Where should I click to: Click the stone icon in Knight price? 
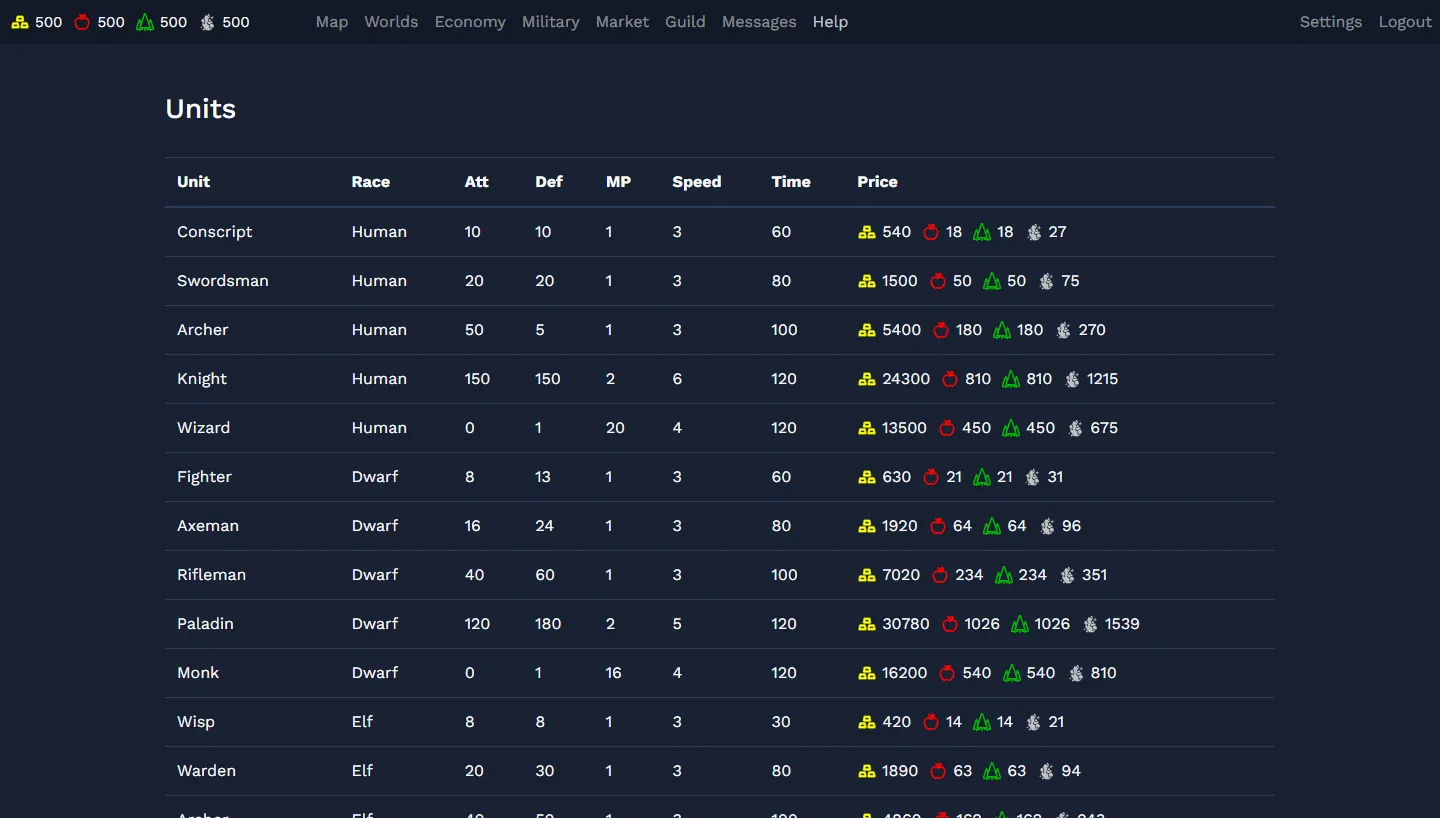click(x=1073, y=379)
